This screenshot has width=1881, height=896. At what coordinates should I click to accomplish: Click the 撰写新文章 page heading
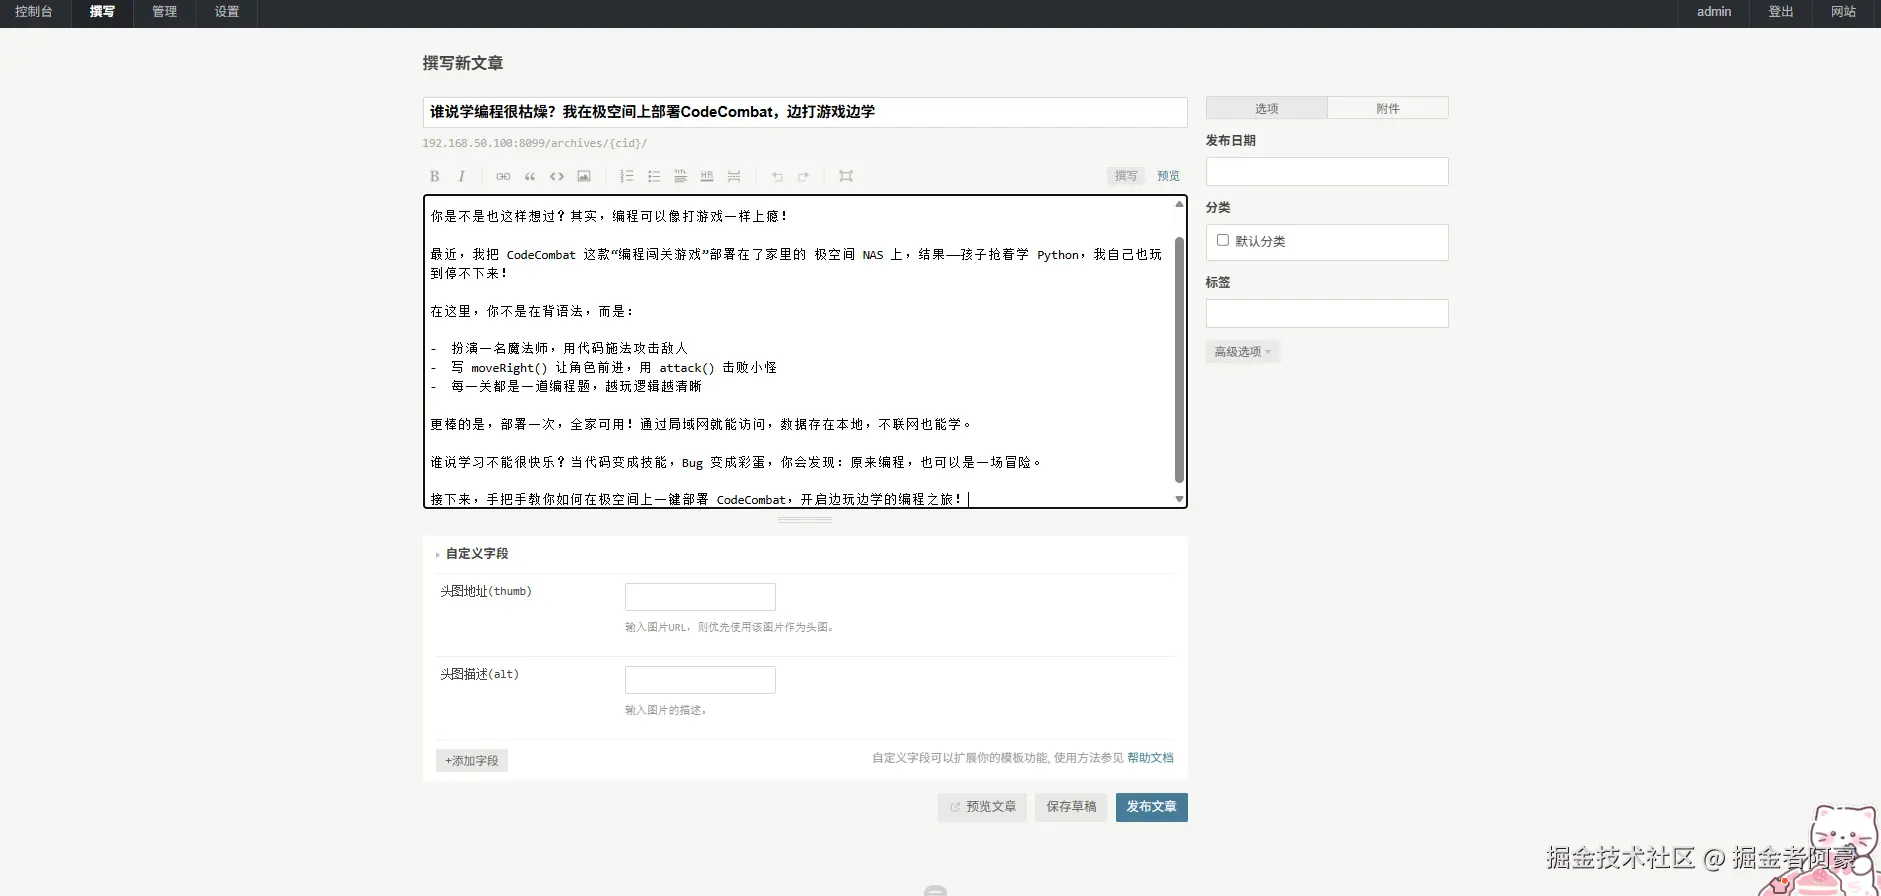click(x=463, y=63)
